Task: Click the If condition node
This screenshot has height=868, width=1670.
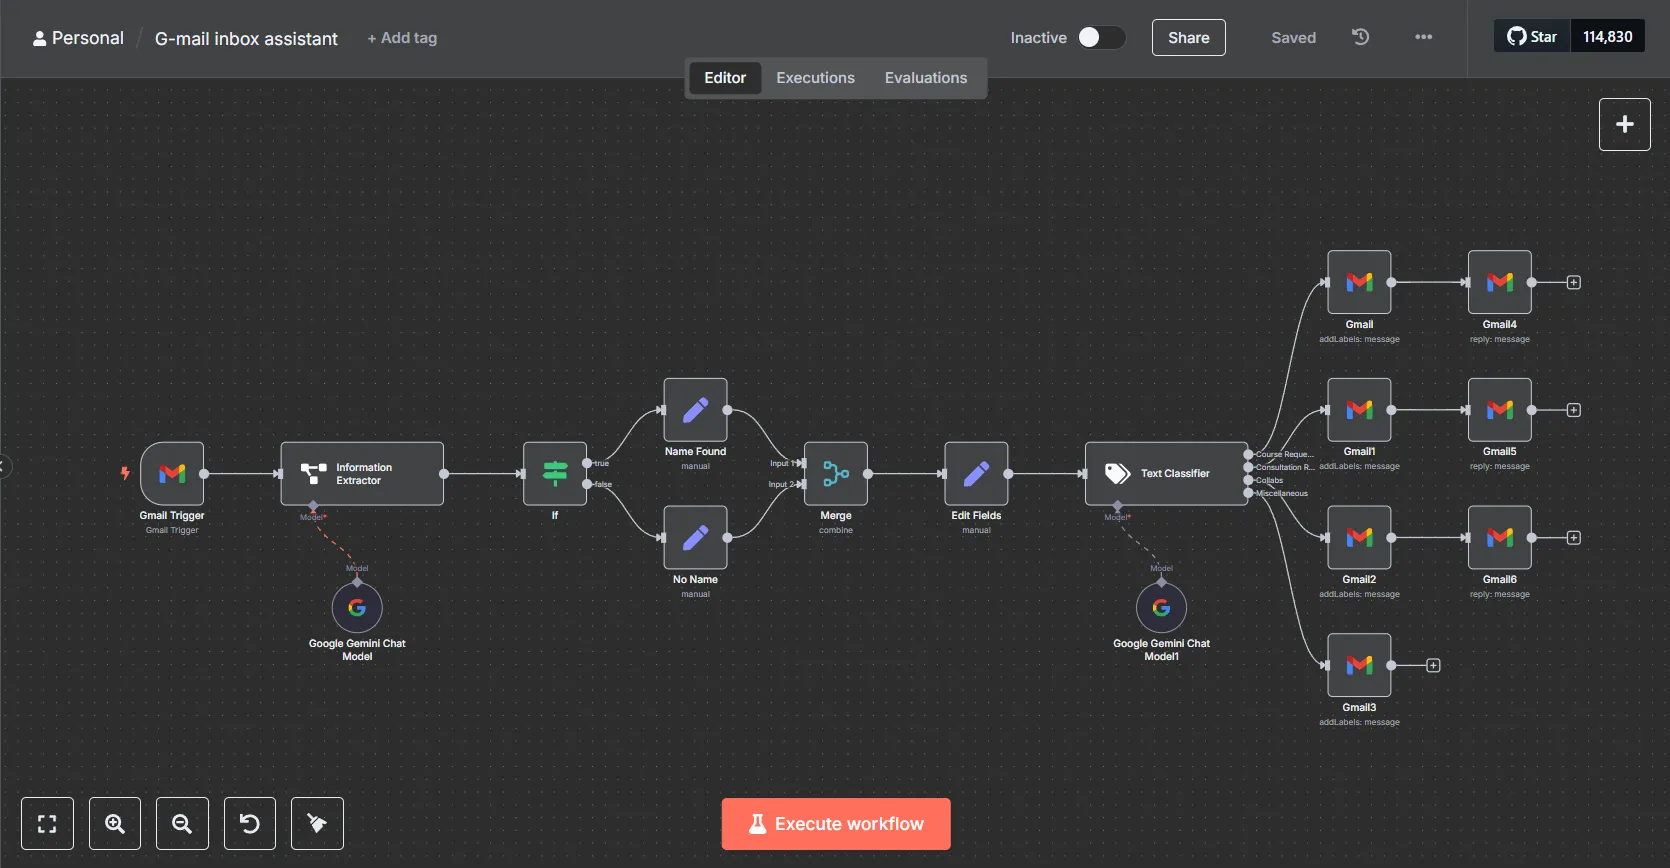Action: point(555,473)
